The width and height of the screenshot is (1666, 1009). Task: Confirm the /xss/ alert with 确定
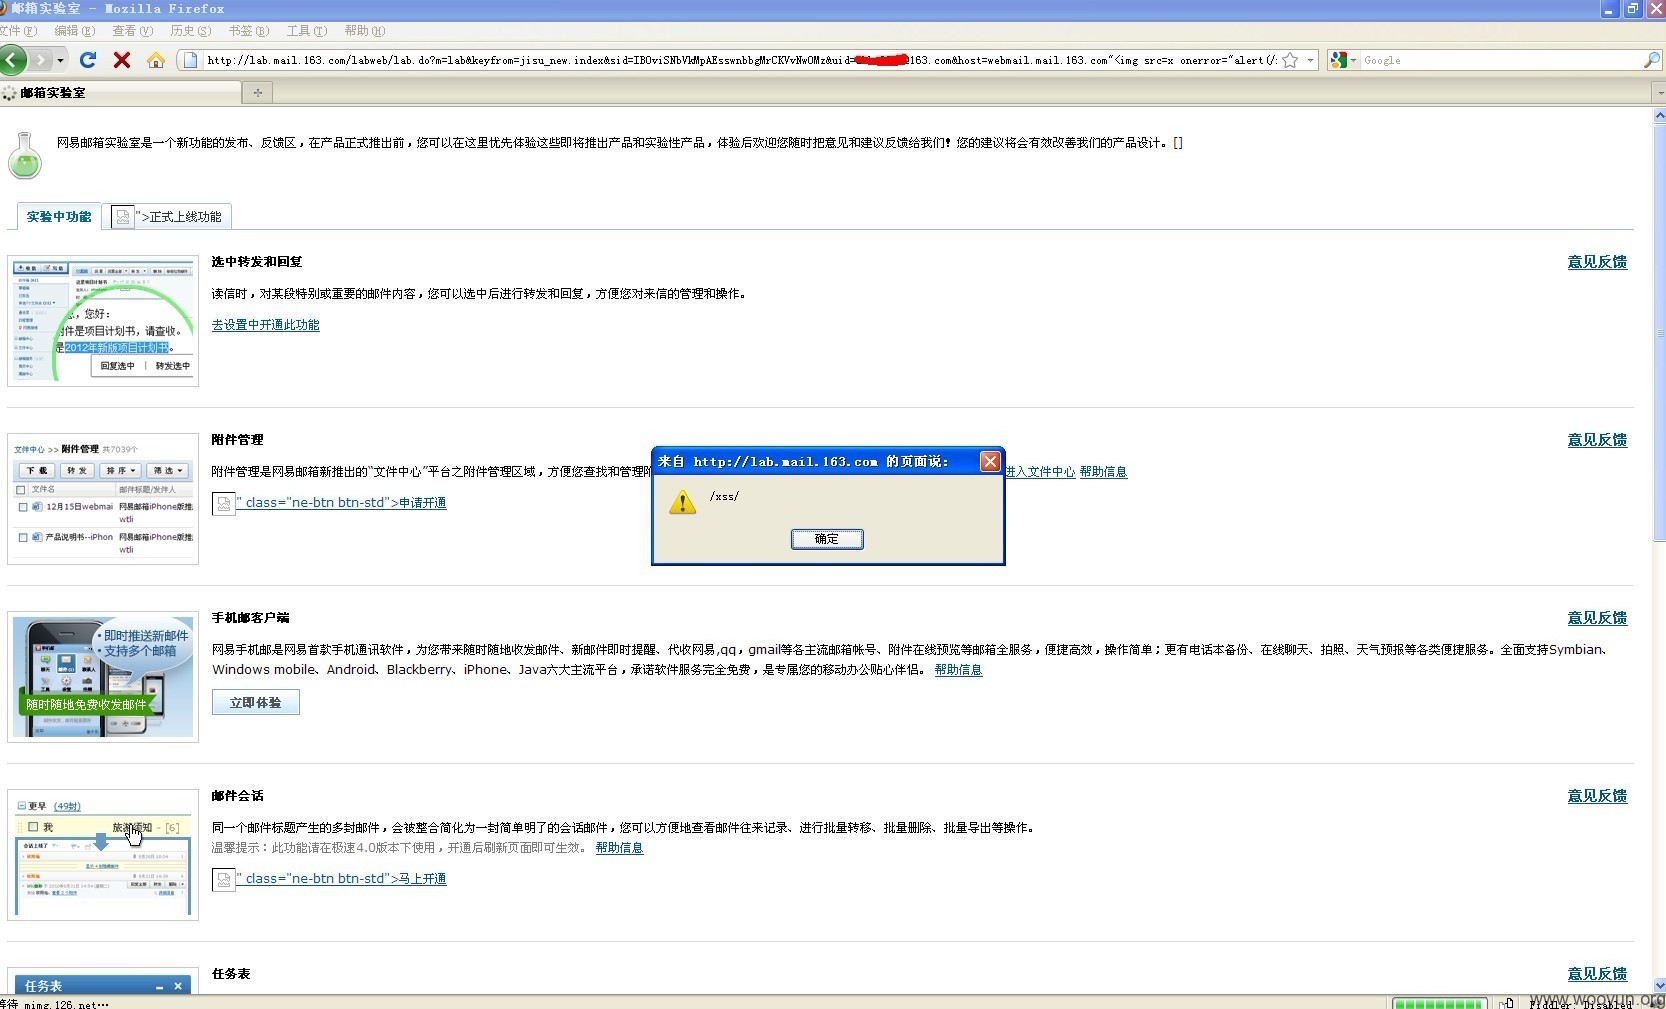pyautogui.click(x=827, y=539)
